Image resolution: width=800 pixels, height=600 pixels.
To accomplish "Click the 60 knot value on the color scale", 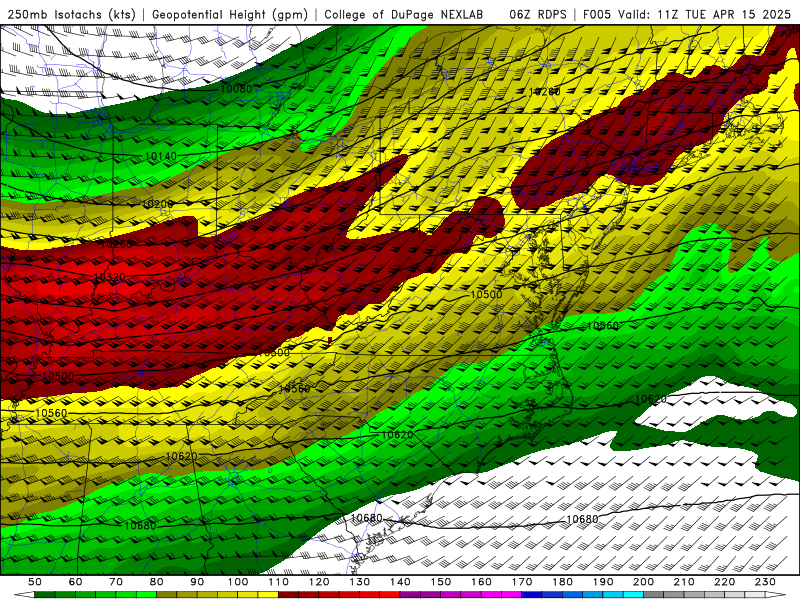I will click(76, 582).
